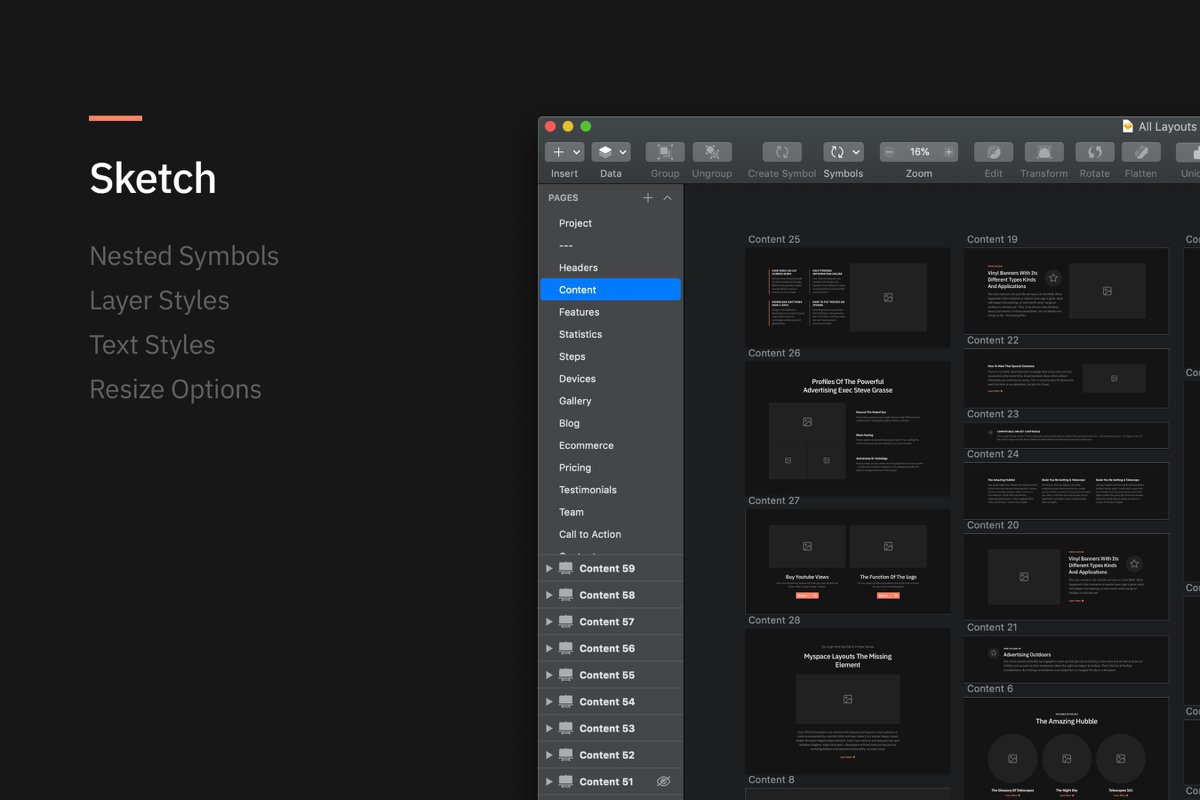Open the Insert dropdown arrow

577,153
